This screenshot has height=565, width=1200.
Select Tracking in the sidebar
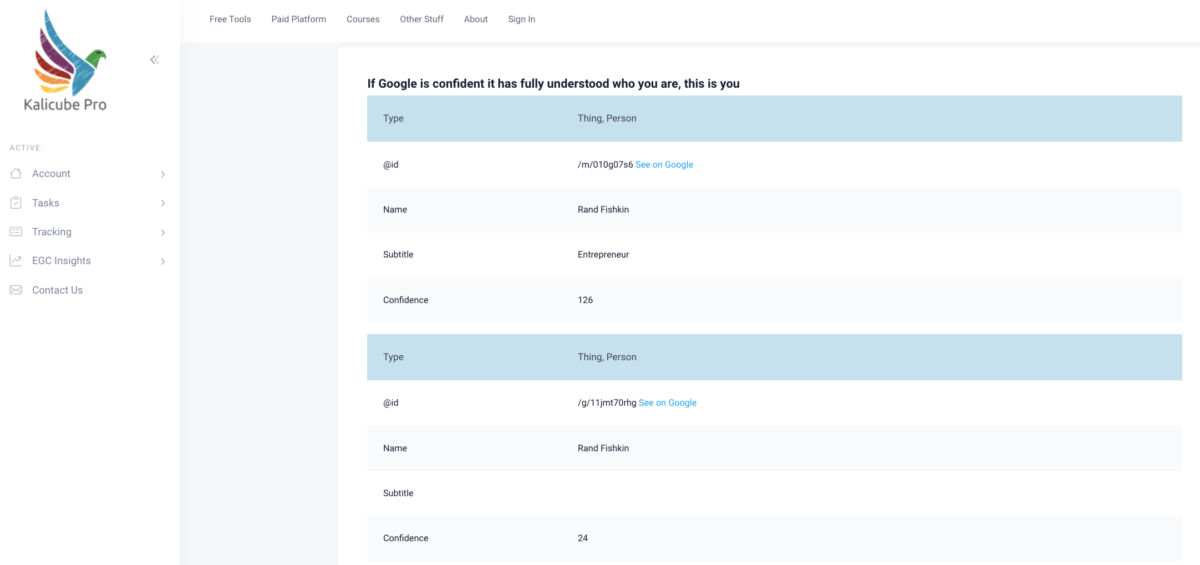52,232
